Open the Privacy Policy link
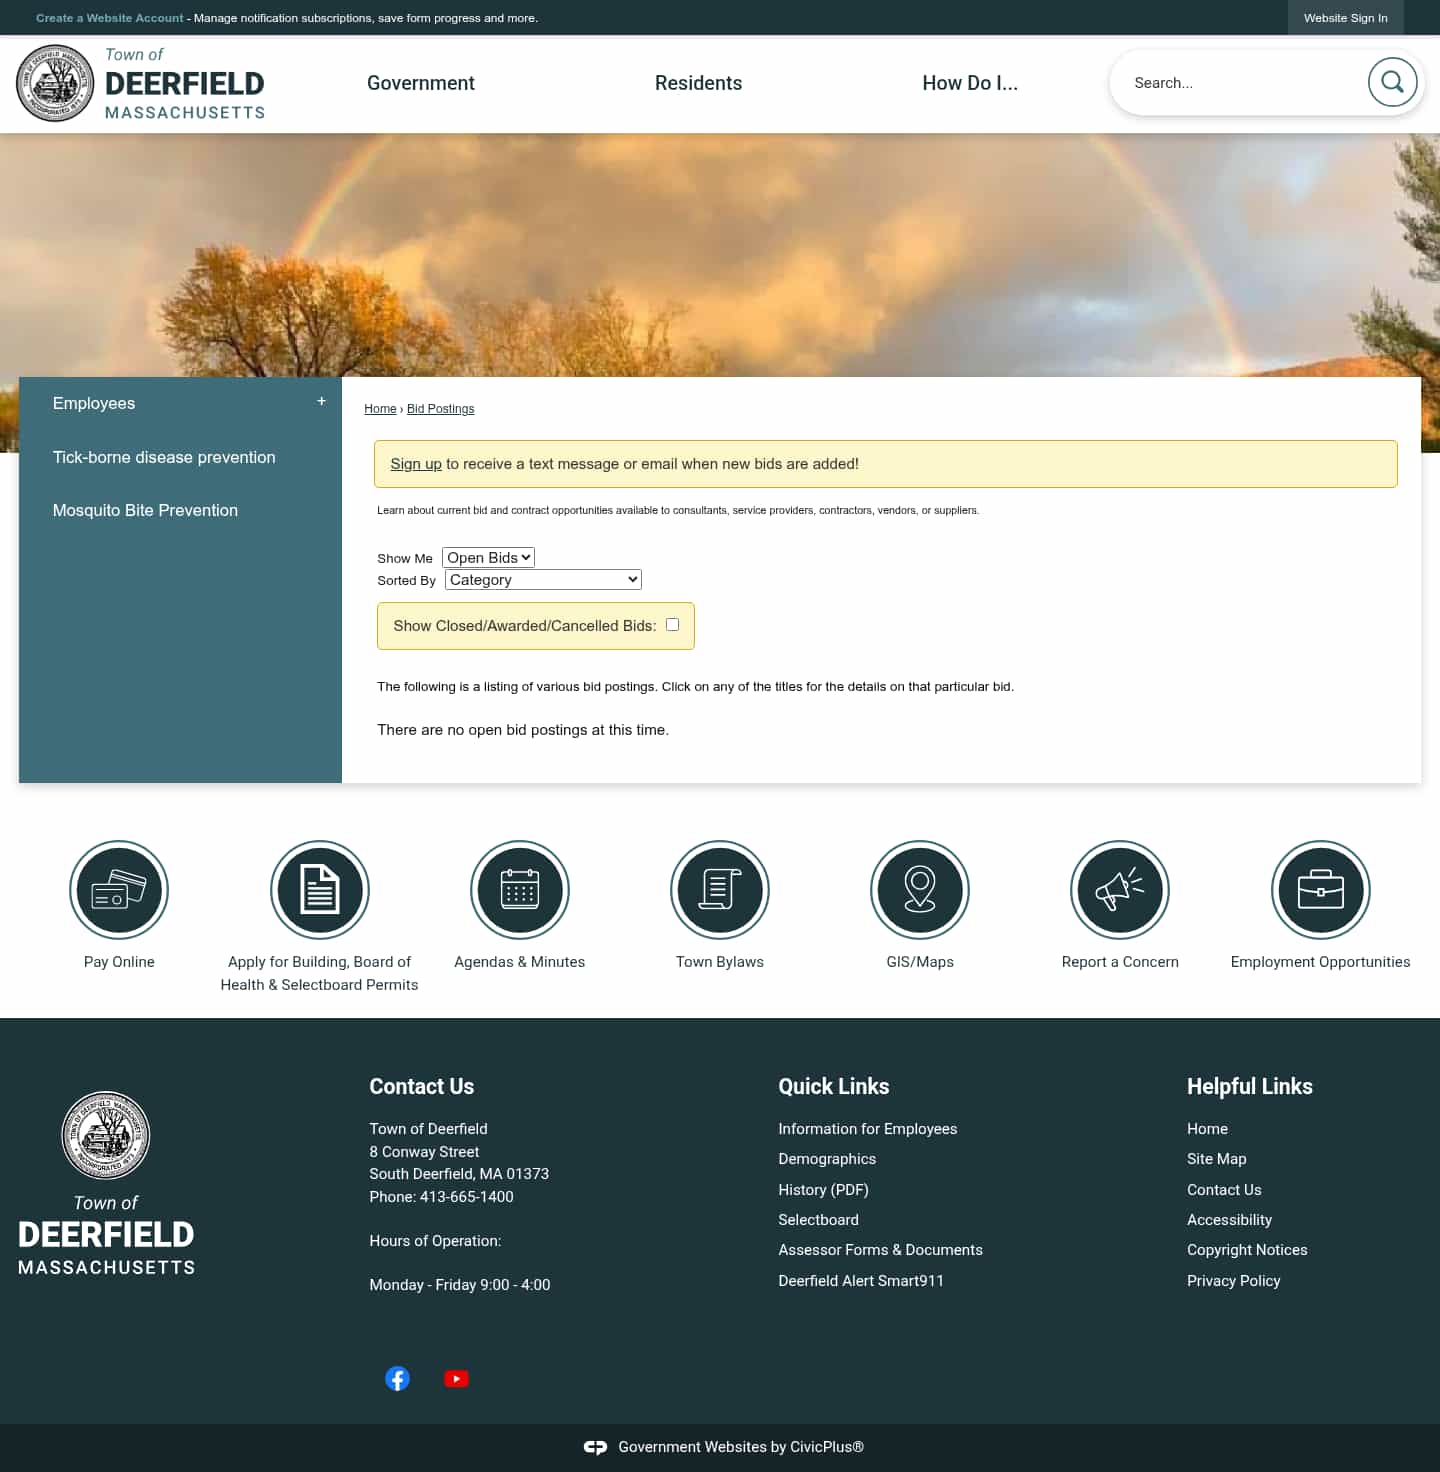 1233,1281
